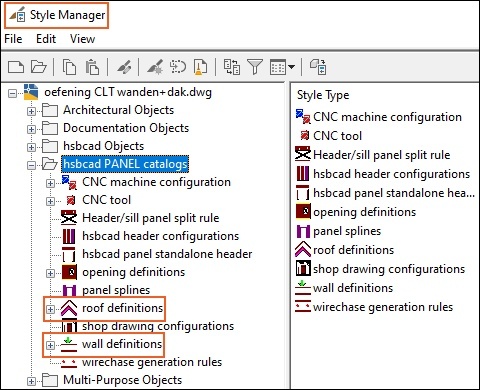The height and width of the screenshot is (390, 480).
Task: Click the Paste toolbar icon
Action: click(92, 67)
